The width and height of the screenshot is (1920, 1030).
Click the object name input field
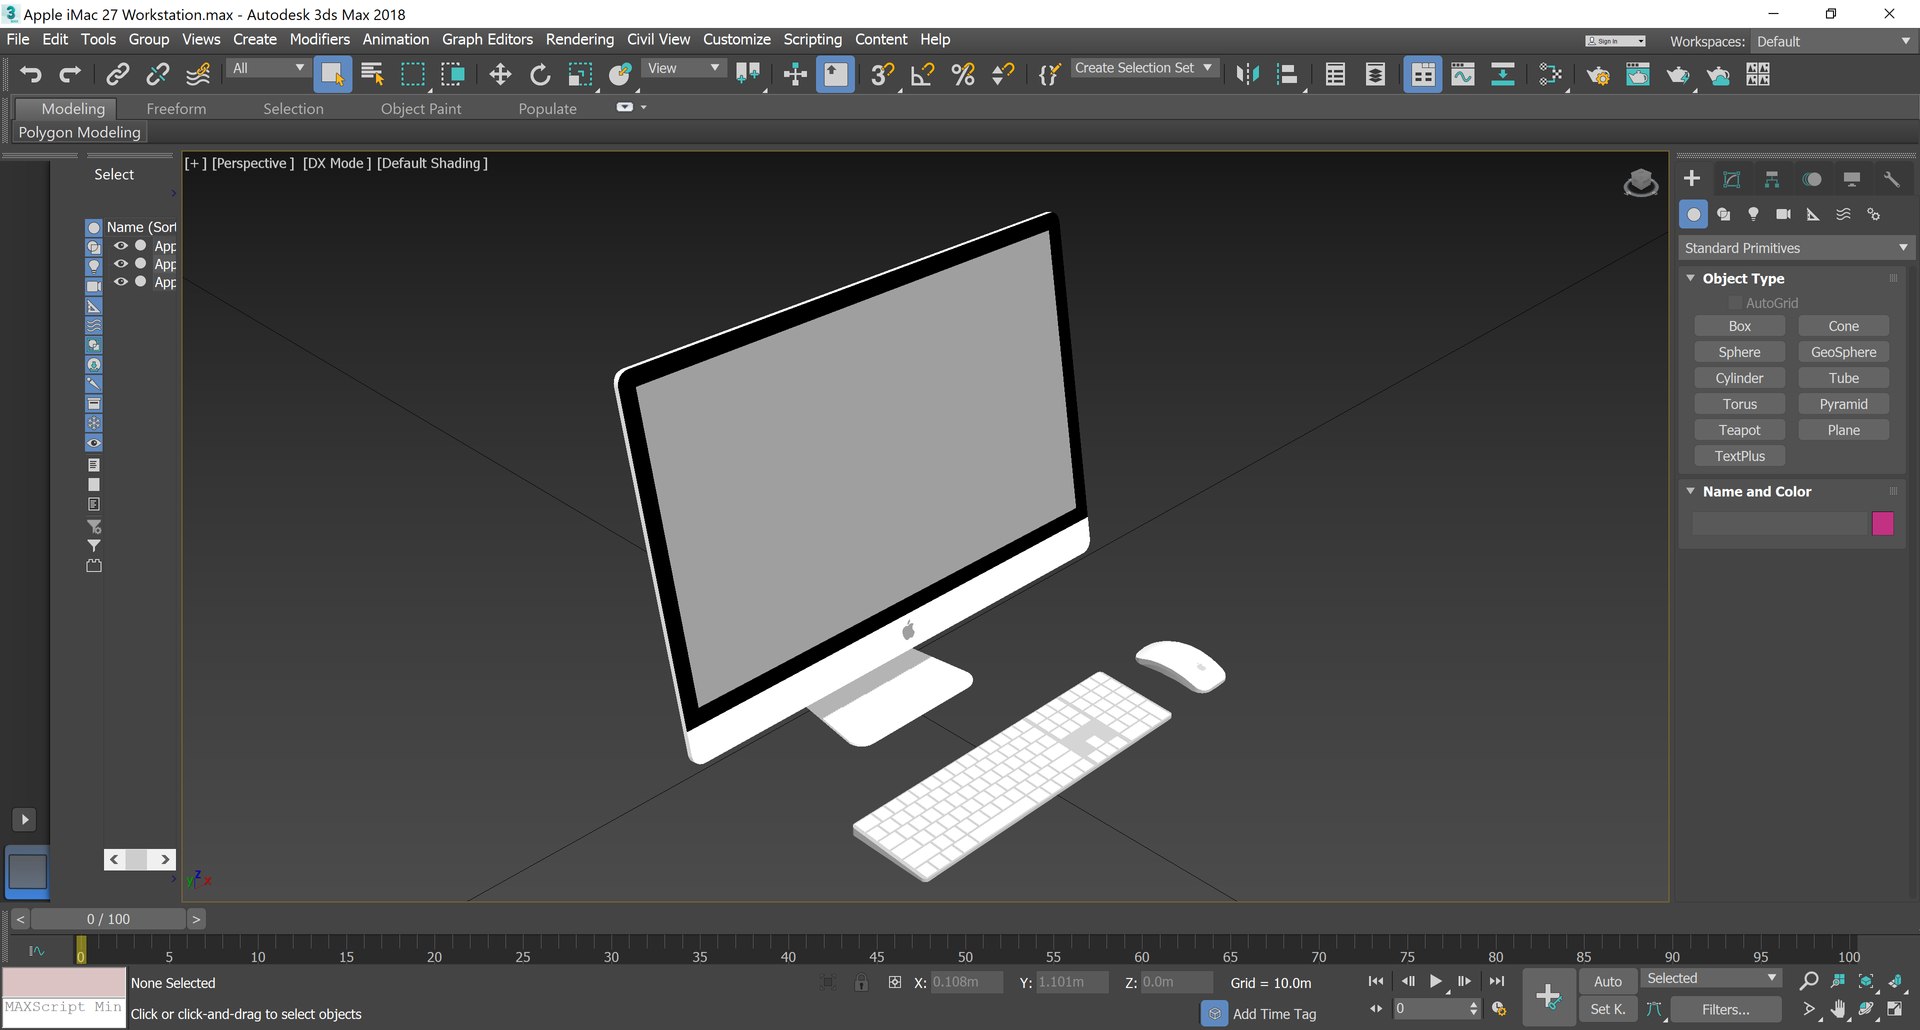[x=1779, y=523]
